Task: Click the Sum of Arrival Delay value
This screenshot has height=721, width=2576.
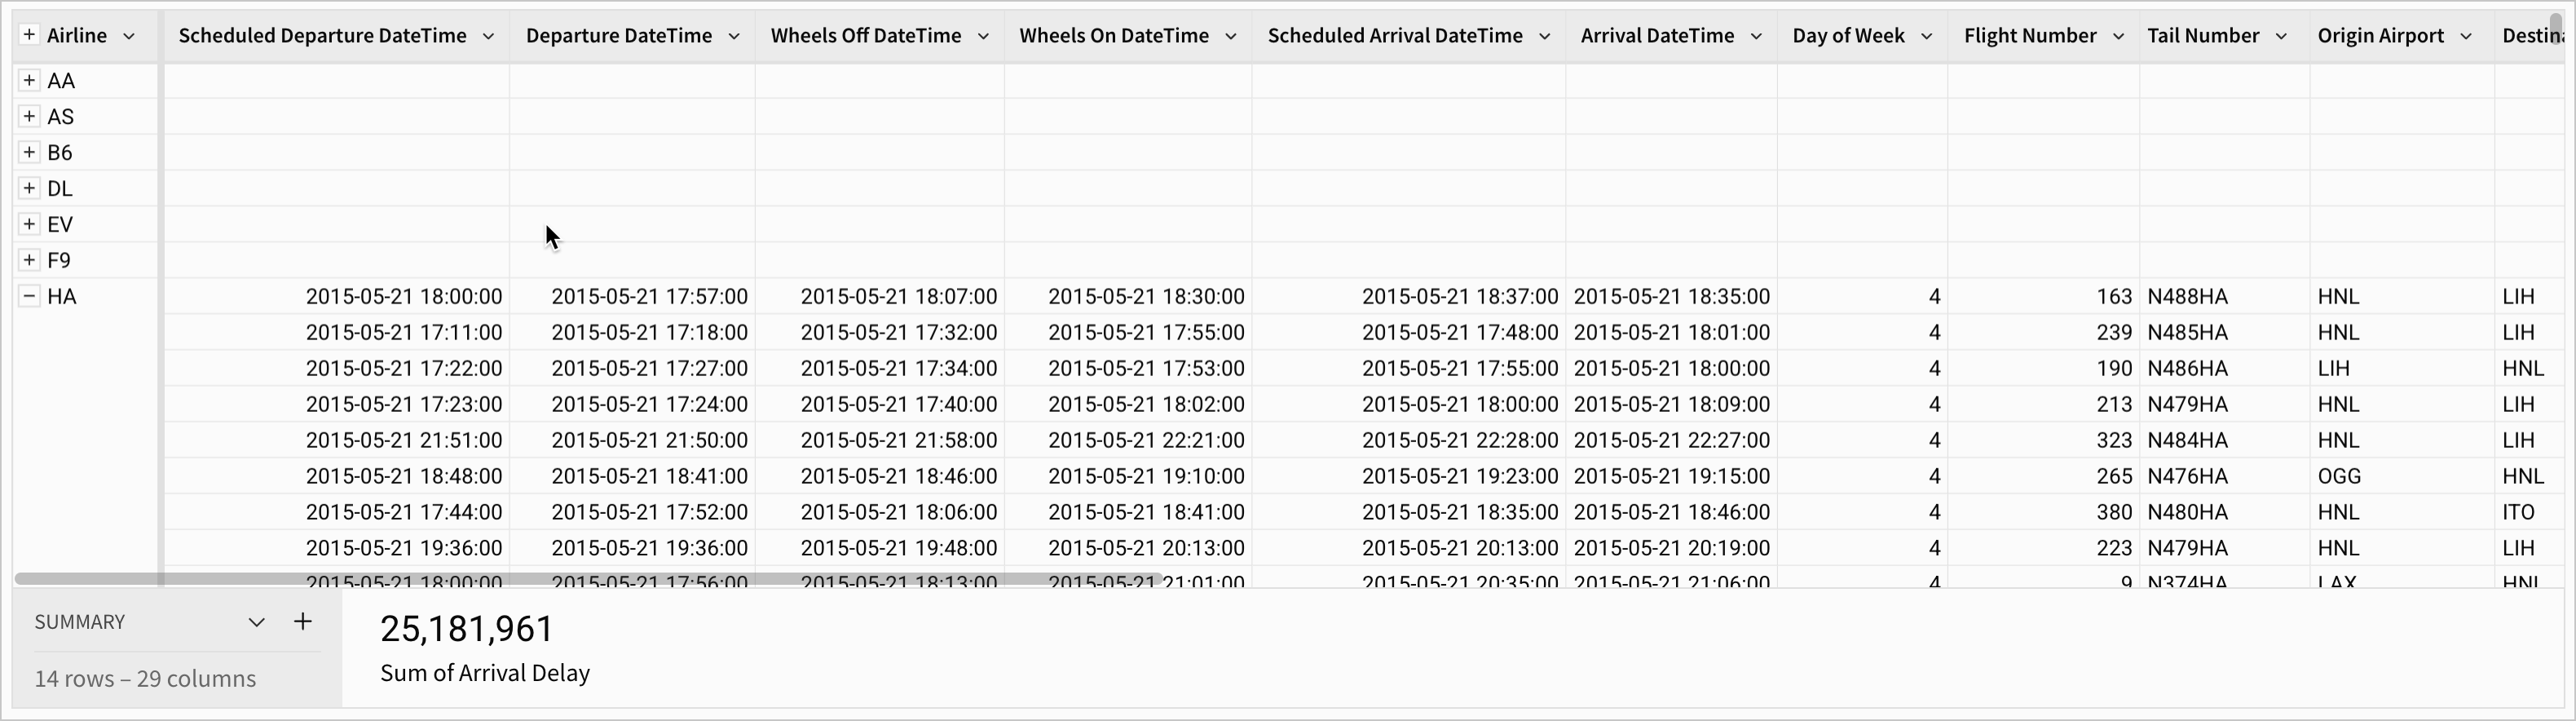Action: (466, 629)
